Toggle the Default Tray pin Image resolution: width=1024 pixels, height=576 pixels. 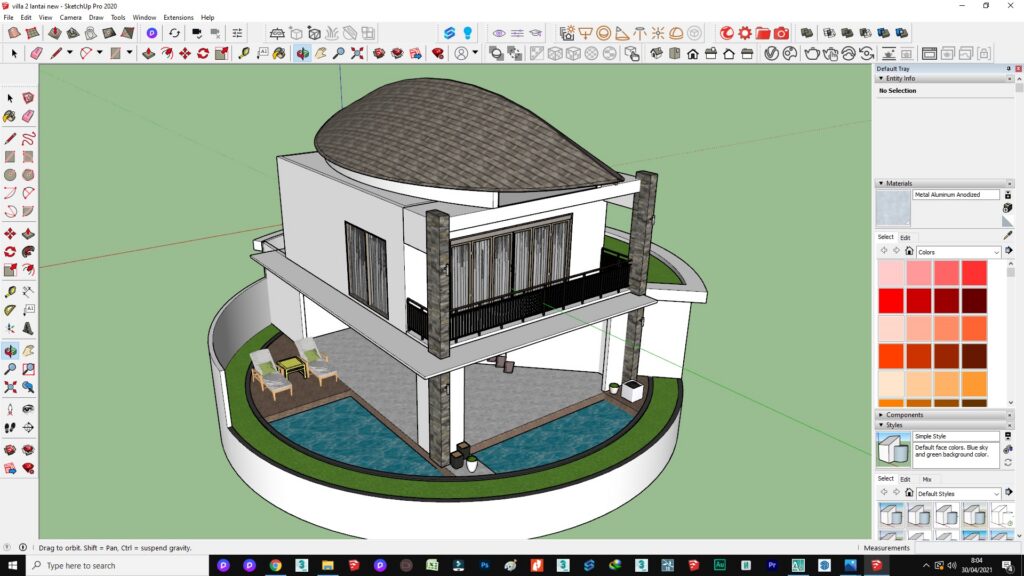[1008, 69]
